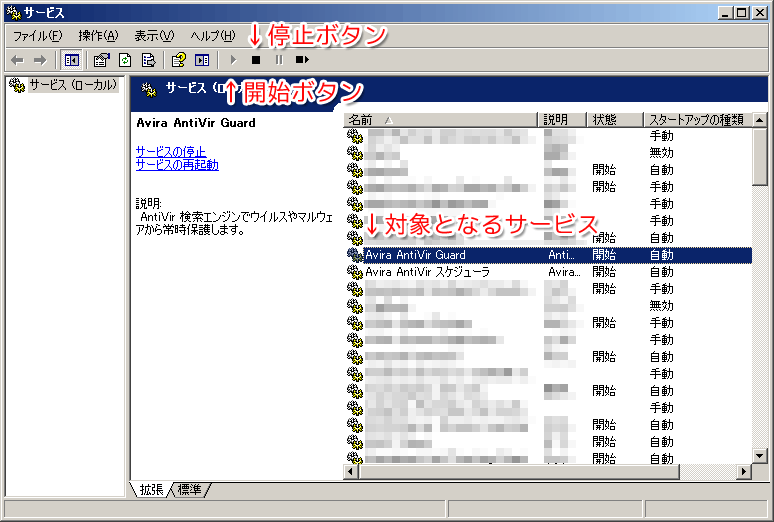The height and width of the screenshot is (522, 774).
Task: Click the サービスの再起動 link
Action: pyautogui.click(x=177, y=164)
